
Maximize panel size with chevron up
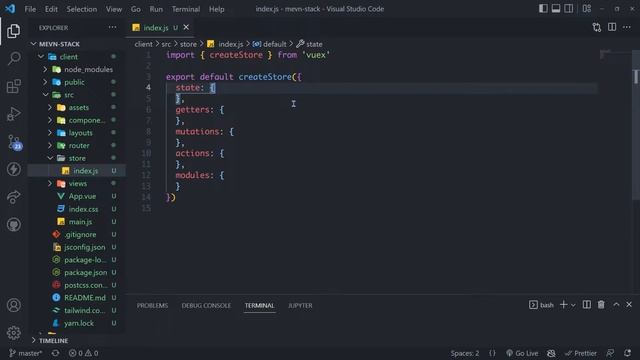tap(616, 305)
